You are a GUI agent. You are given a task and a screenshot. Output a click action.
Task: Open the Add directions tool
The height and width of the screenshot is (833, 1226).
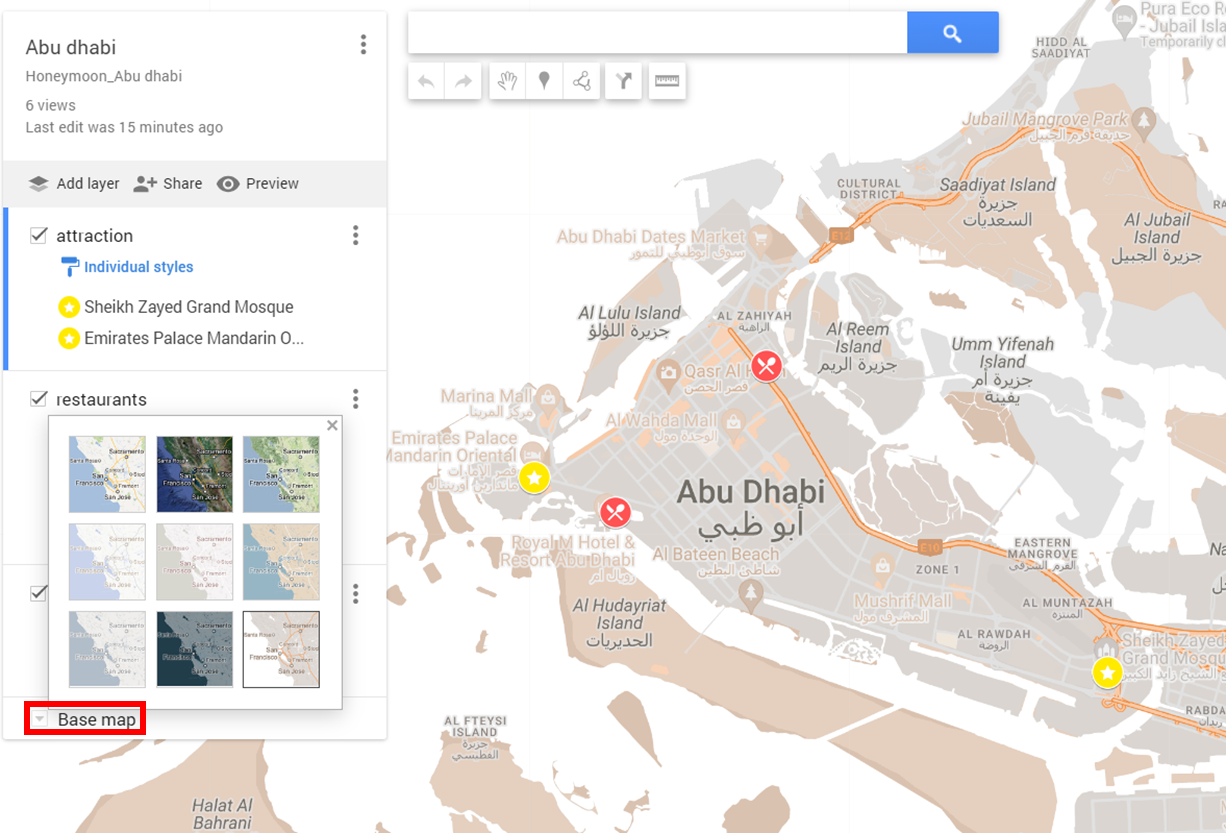(623, 82)
